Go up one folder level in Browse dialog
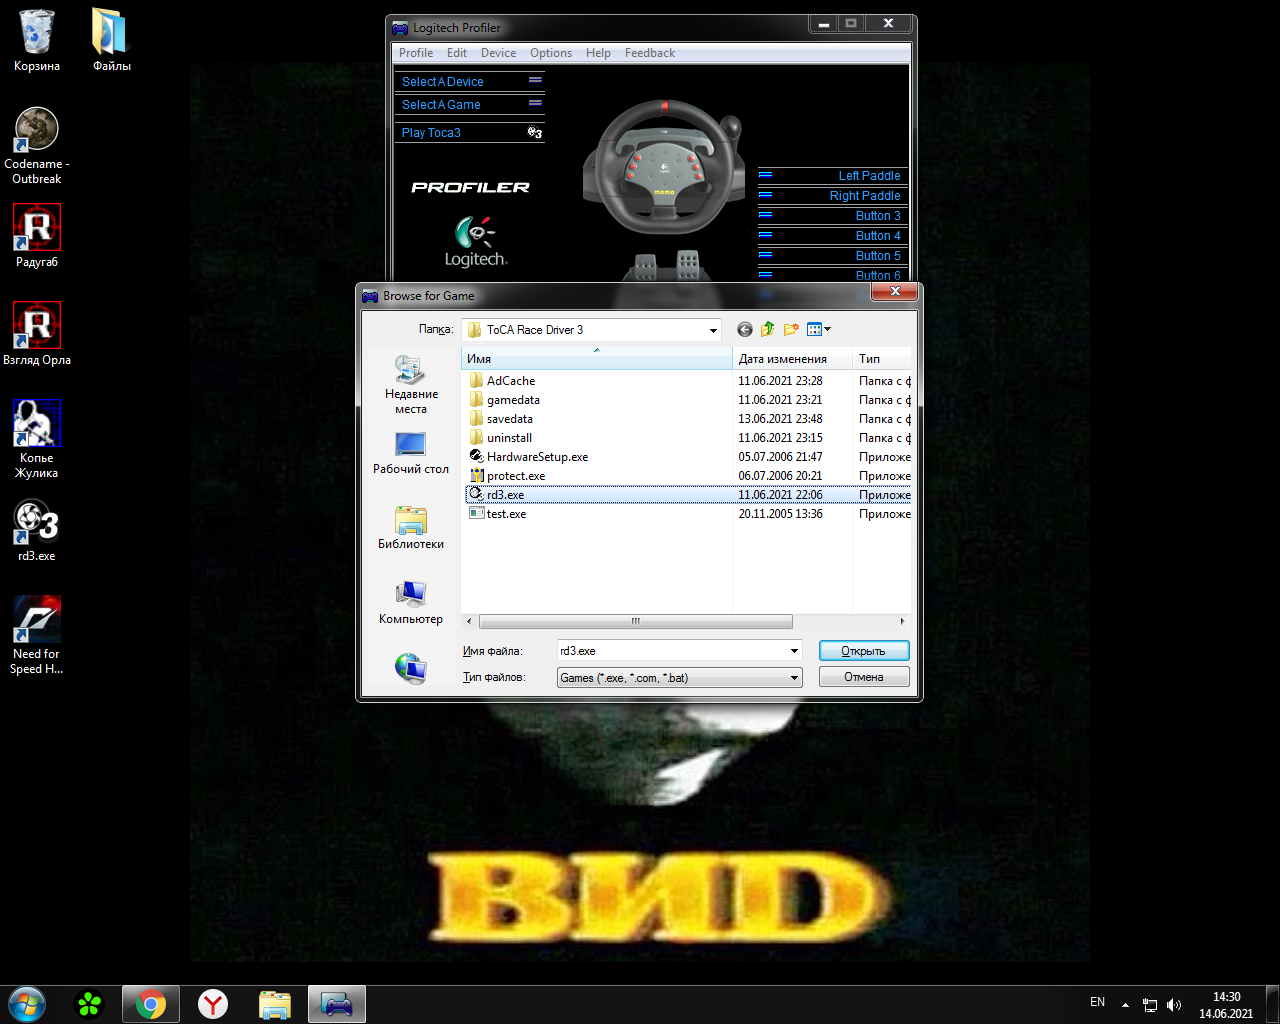Image resolution: width=1280 pixels, height=1024 pixels. click(768, 330)
